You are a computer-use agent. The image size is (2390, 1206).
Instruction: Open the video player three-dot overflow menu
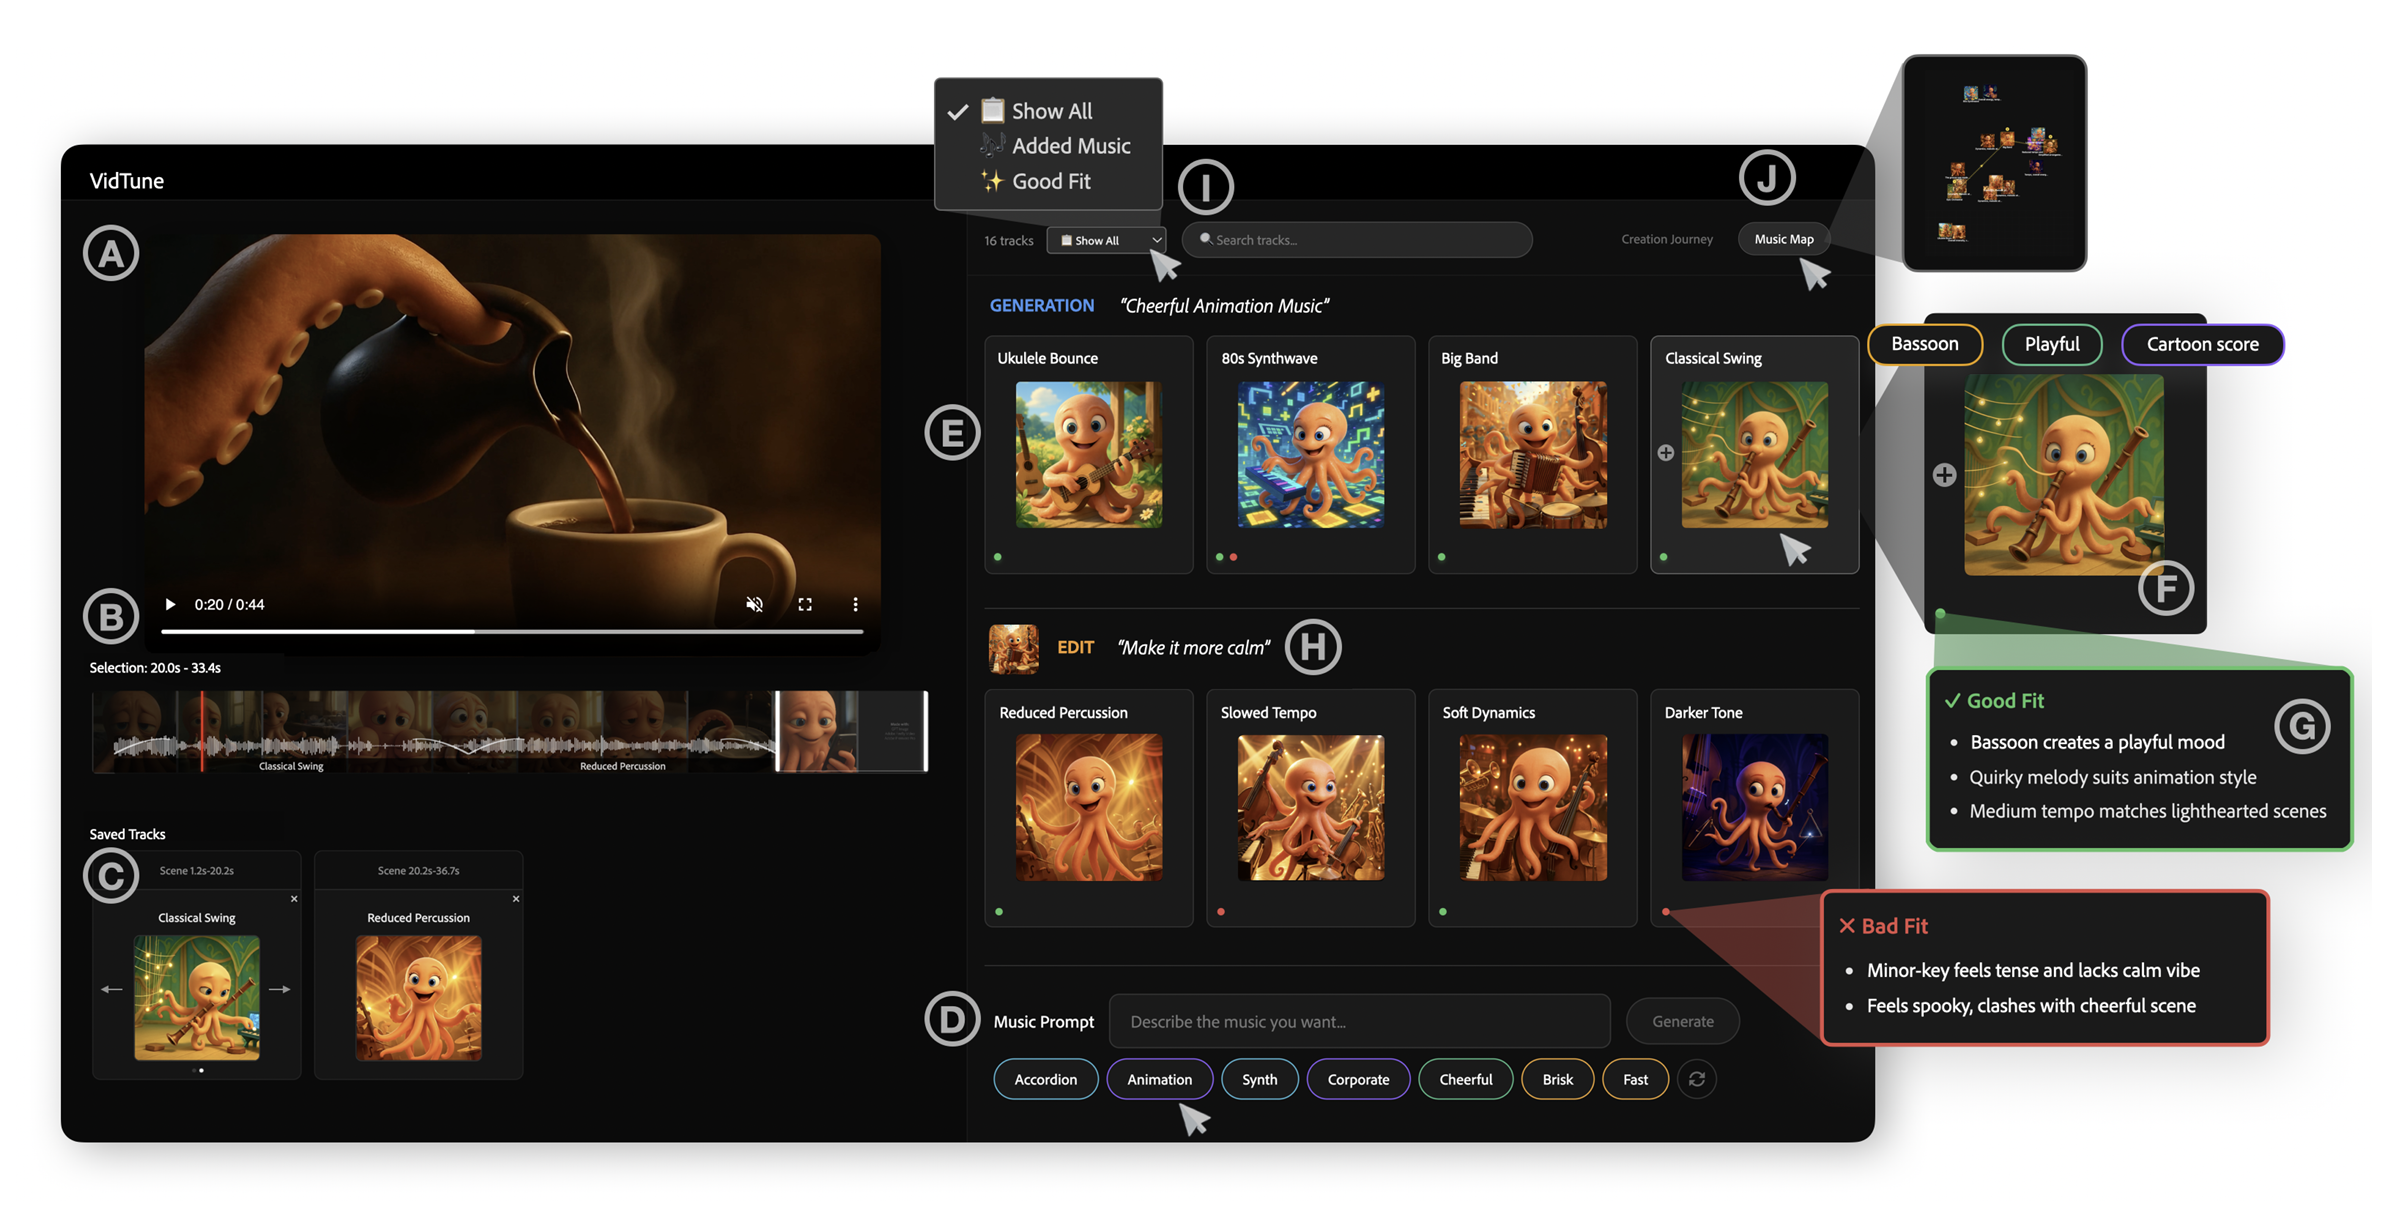[855, 603]
